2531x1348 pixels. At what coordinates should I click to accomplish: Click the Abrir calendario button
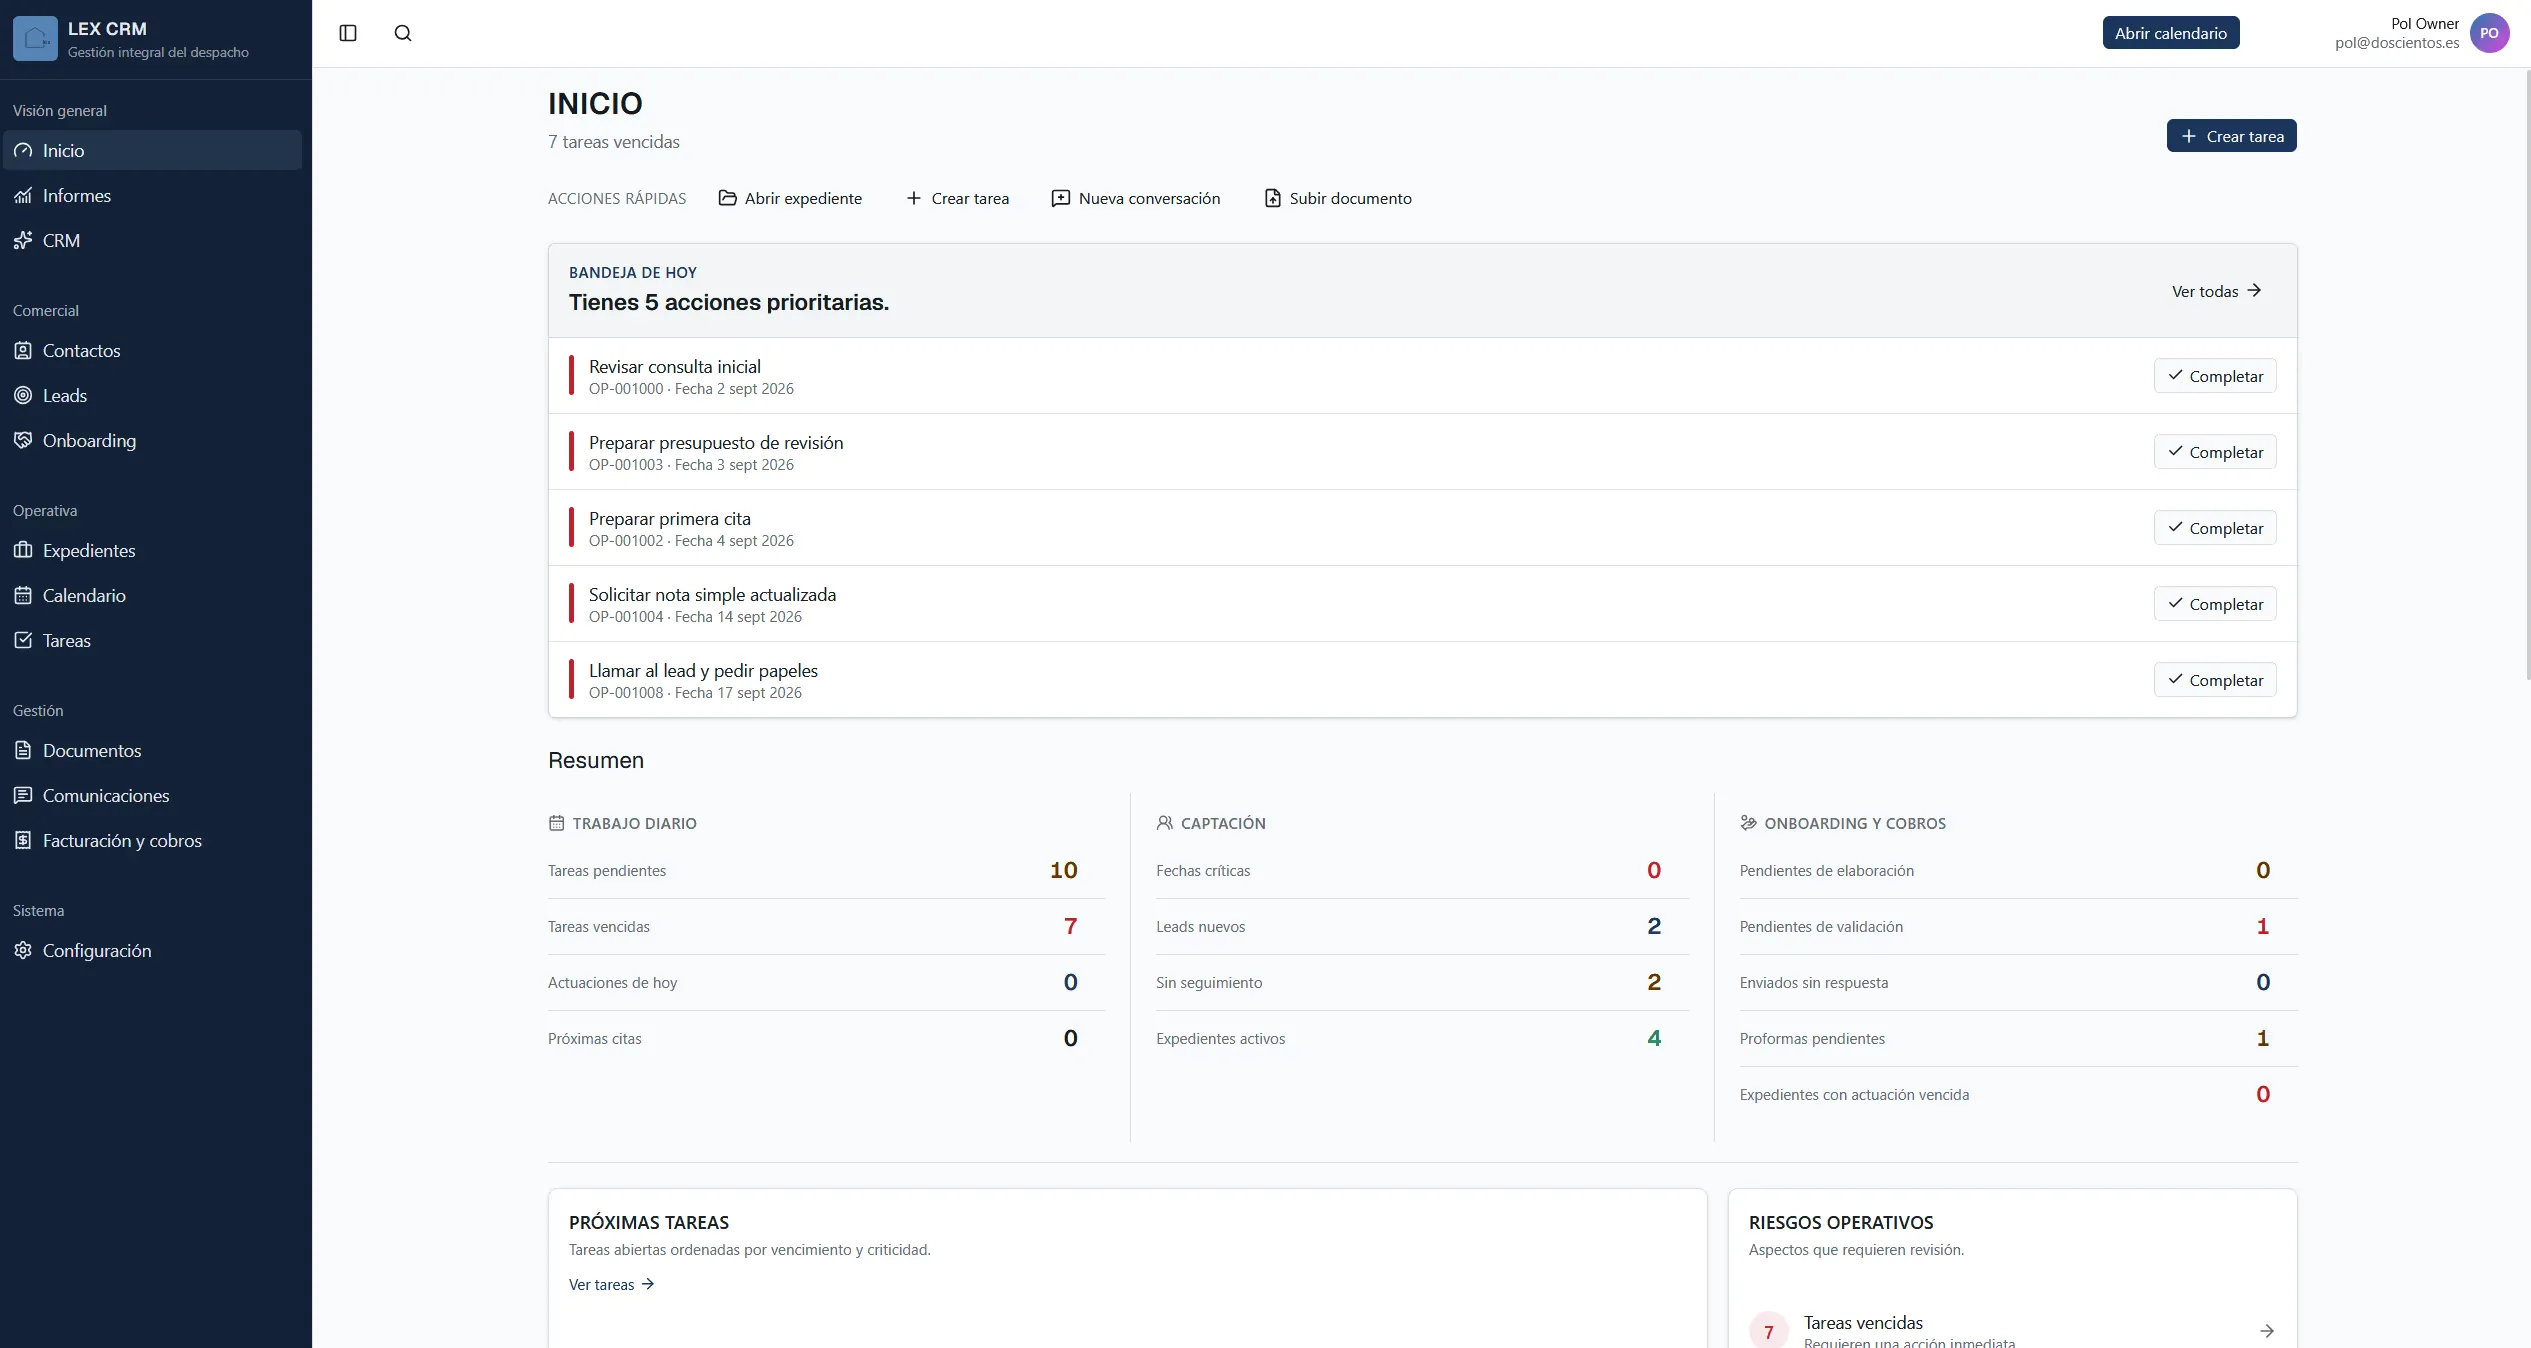[2170, 33]
